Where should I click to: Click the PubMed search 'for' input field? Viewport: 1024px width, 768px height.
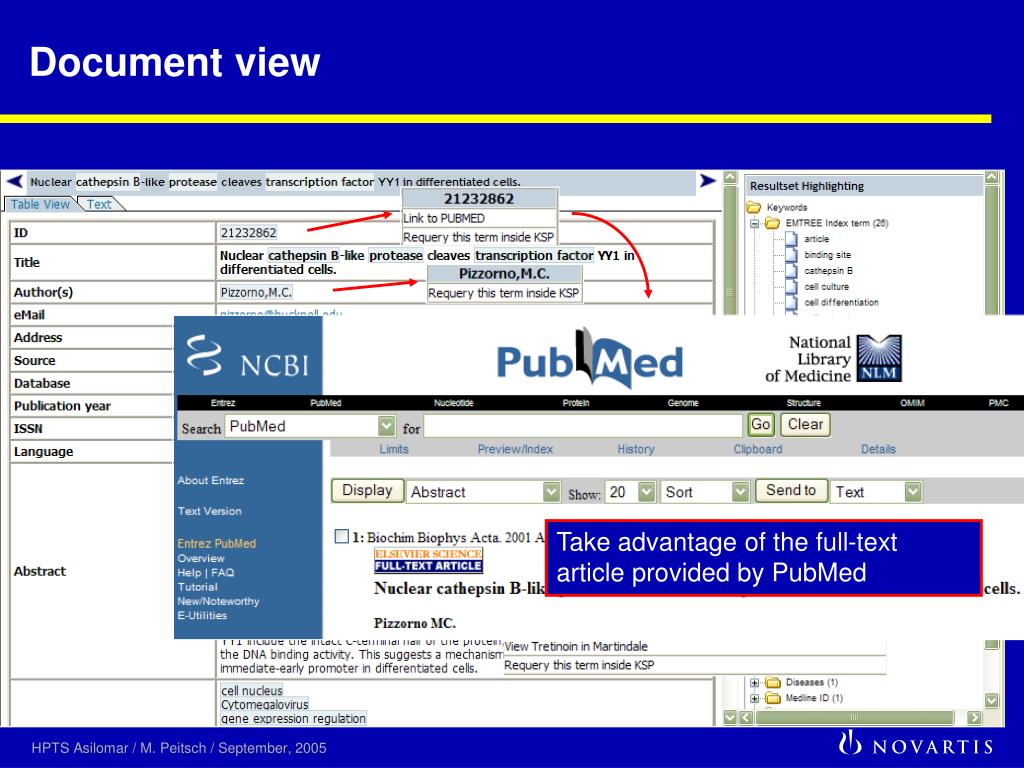(583, 426)
